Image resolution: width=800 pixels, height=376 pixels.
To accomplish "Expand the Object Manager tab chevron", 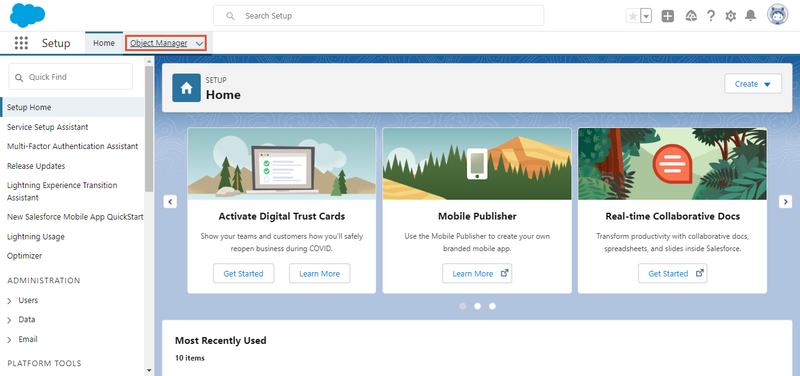I will click(199, 44).
